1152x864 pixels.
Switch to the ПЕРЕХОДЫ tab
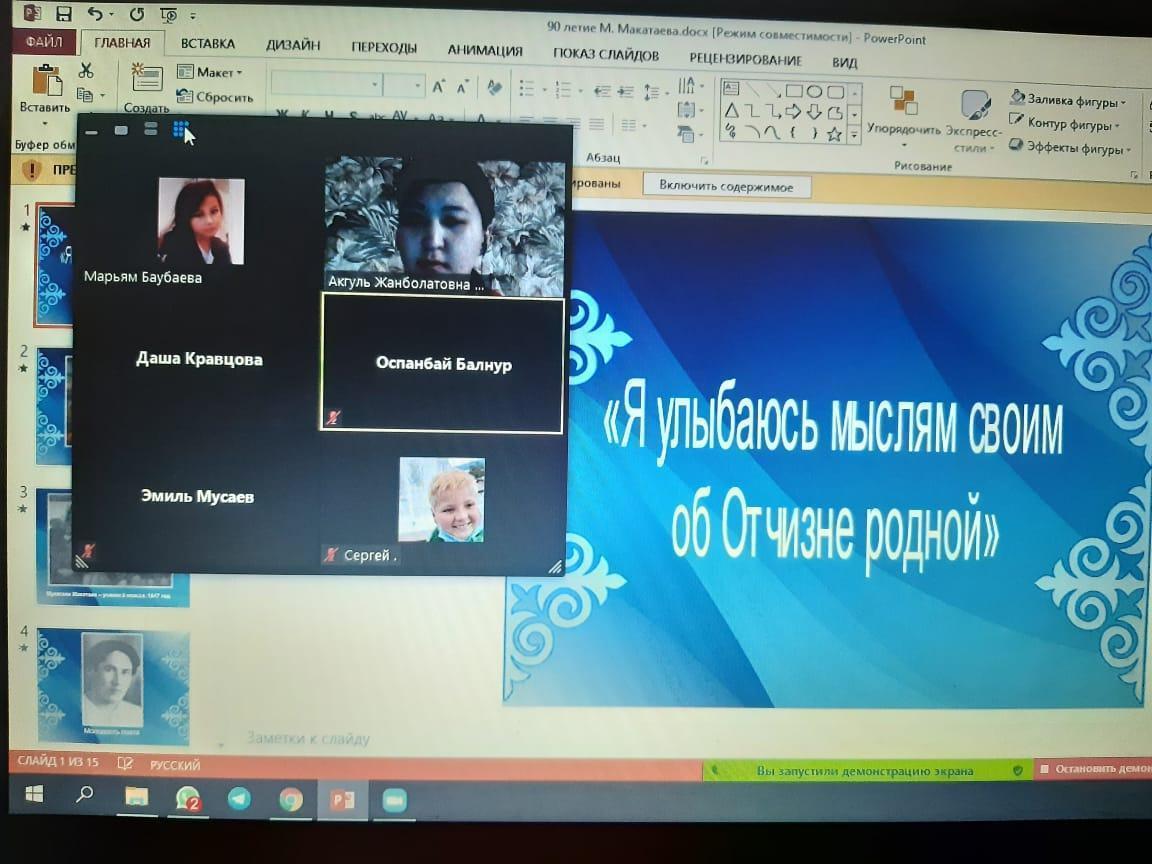click(384, 47)
